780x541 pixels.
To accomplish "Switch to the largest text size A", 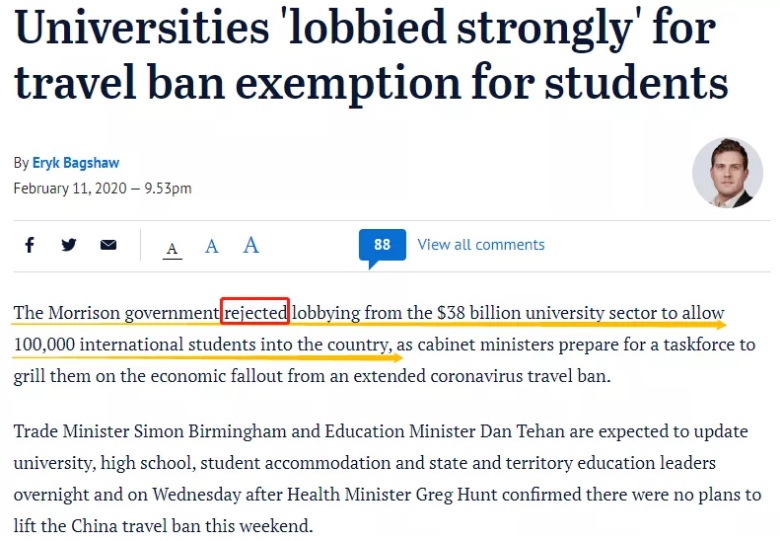I will 251,244.
